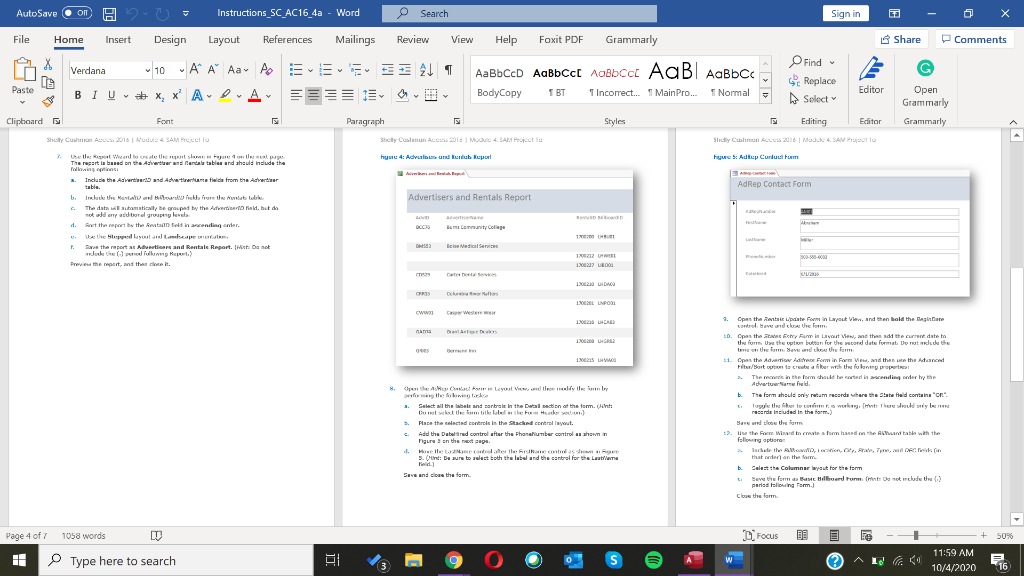
Task: Apply bold formatting
Action: pos(78,96)
